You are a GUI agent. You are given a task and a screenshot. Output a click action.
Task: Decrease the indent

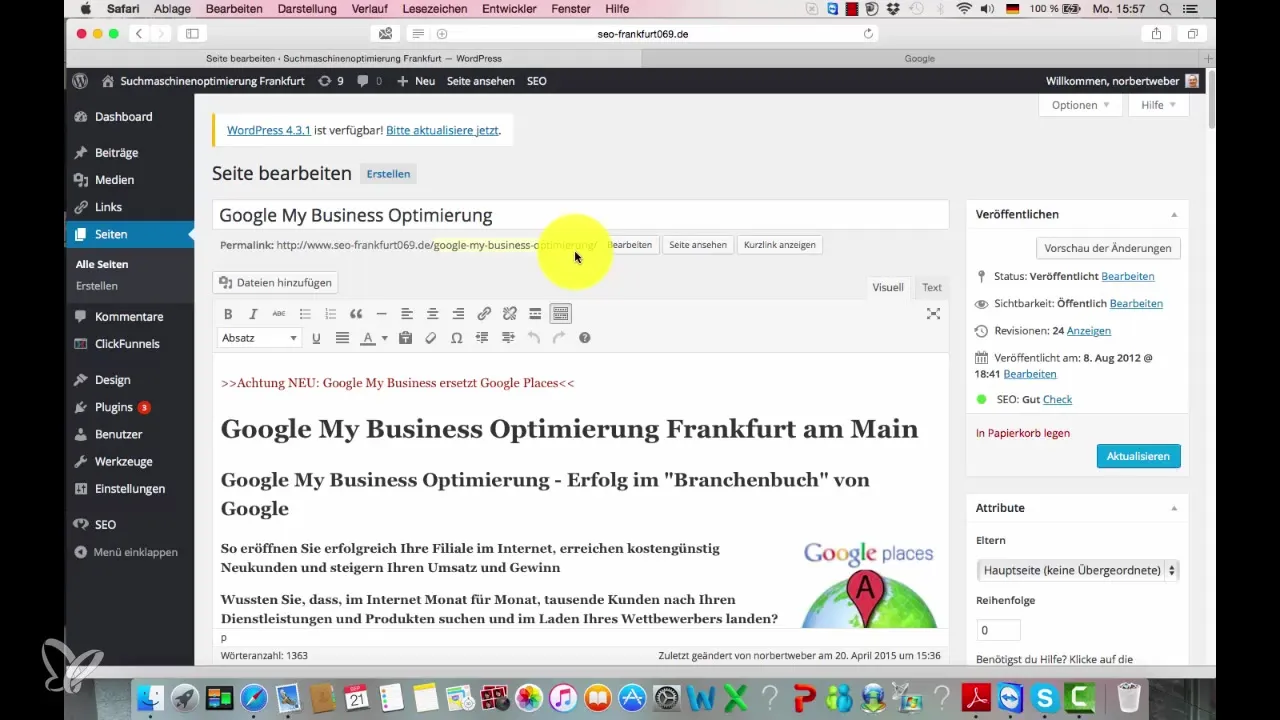482,338
